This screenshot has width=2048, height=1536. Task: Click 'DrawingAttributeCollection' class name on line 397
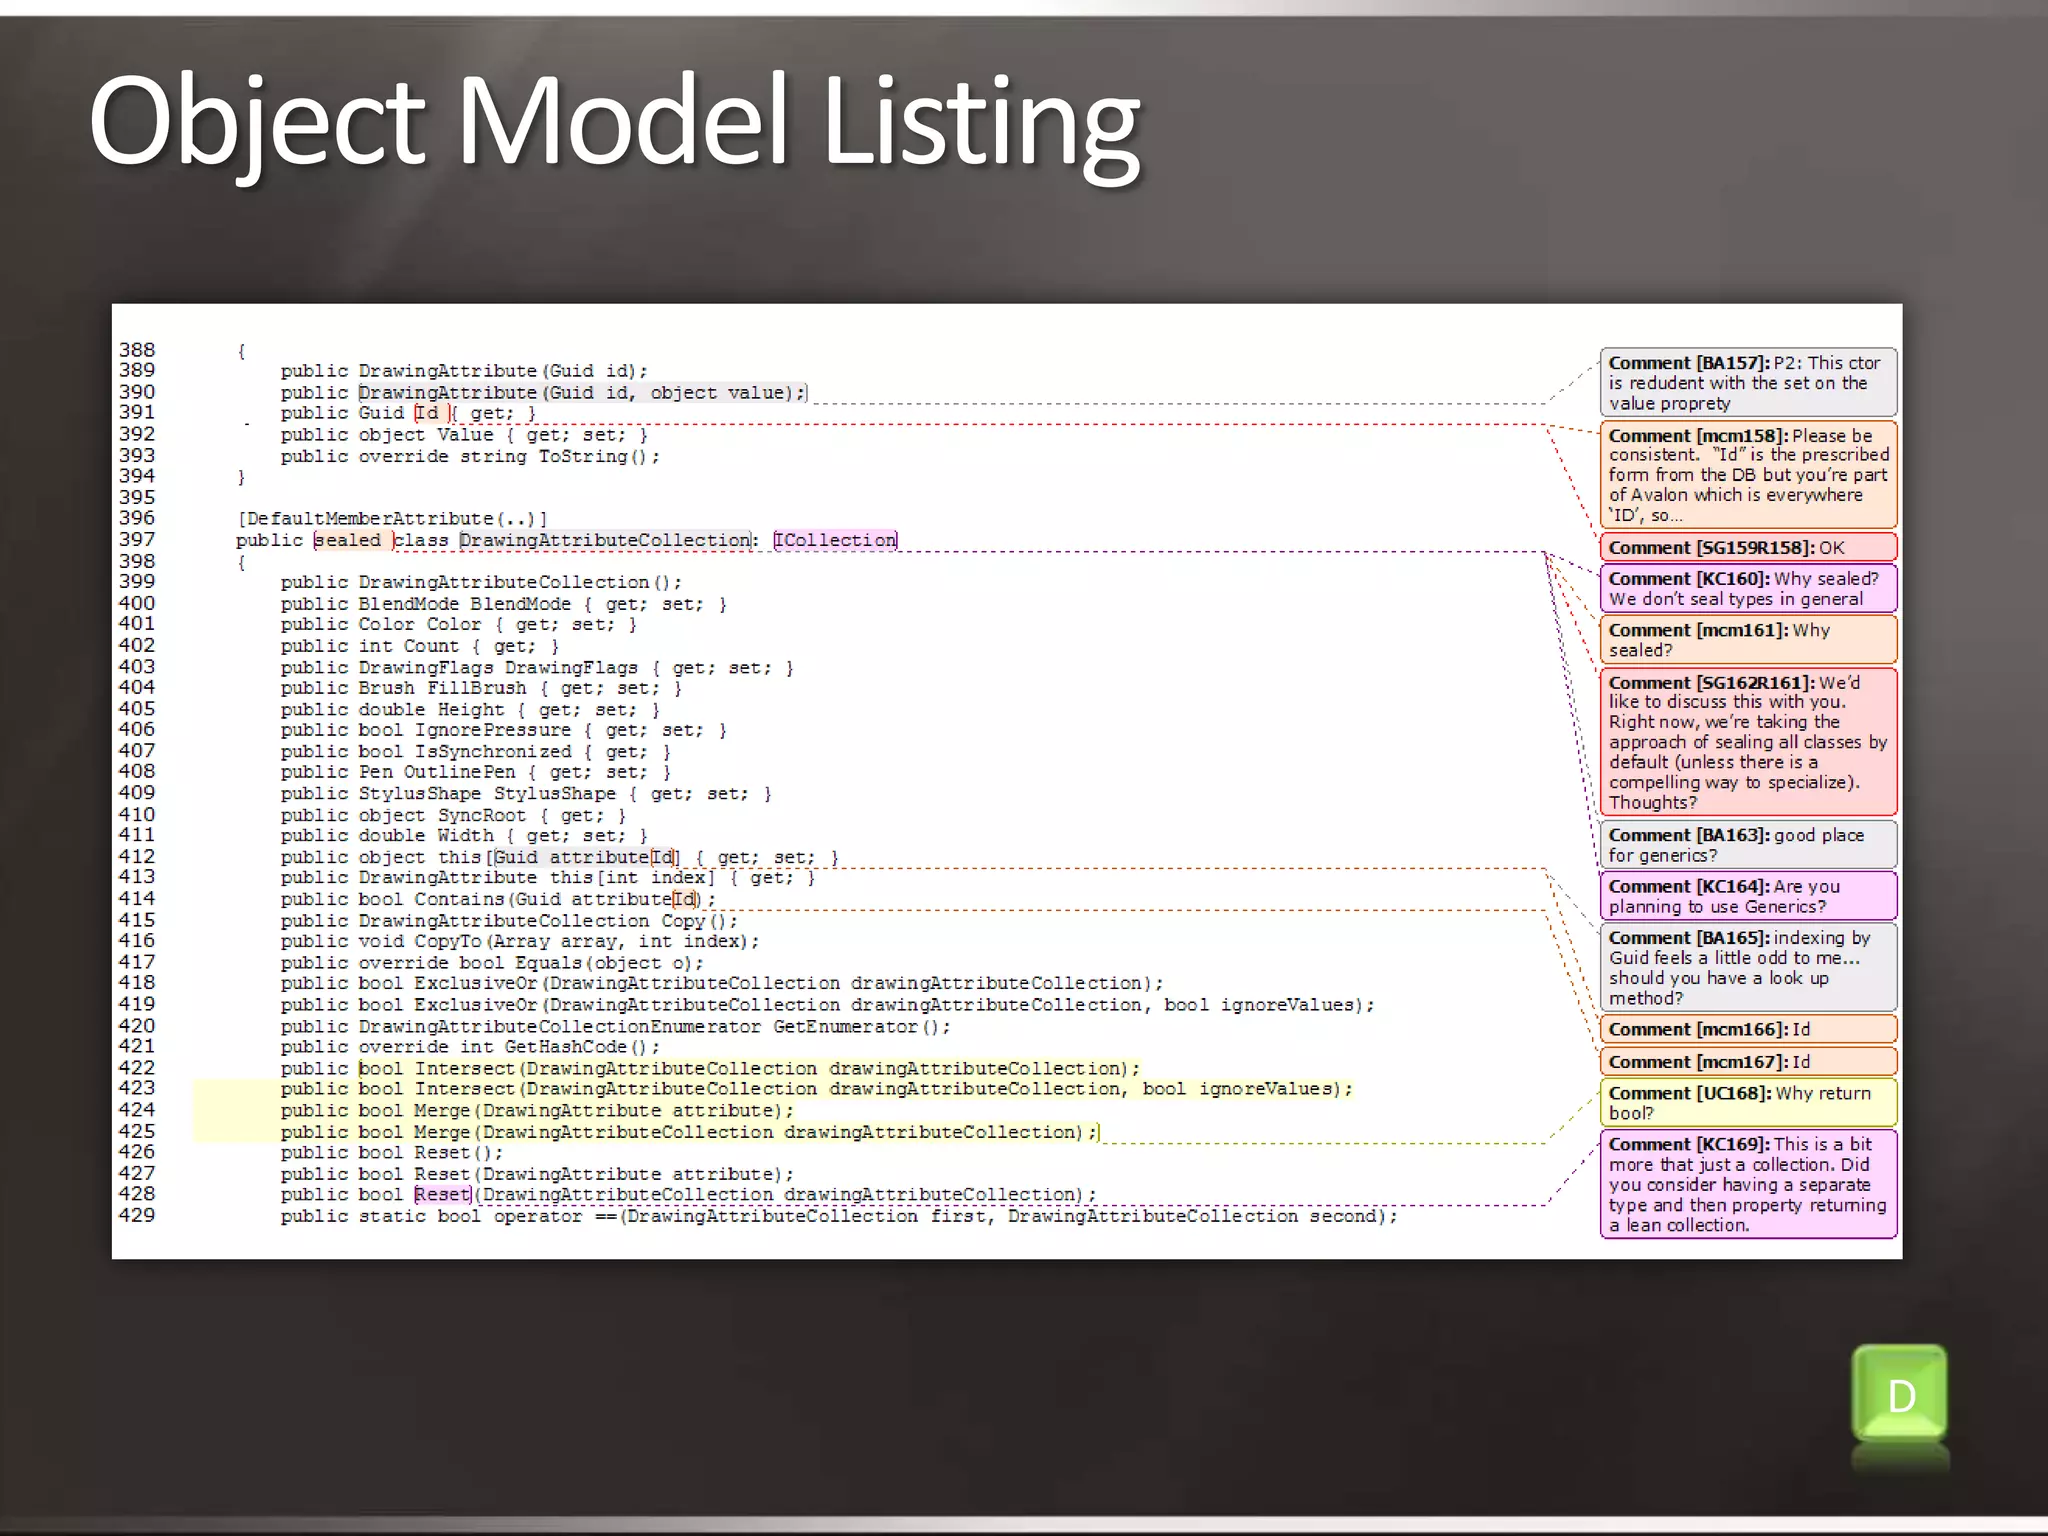coord(605,540)
